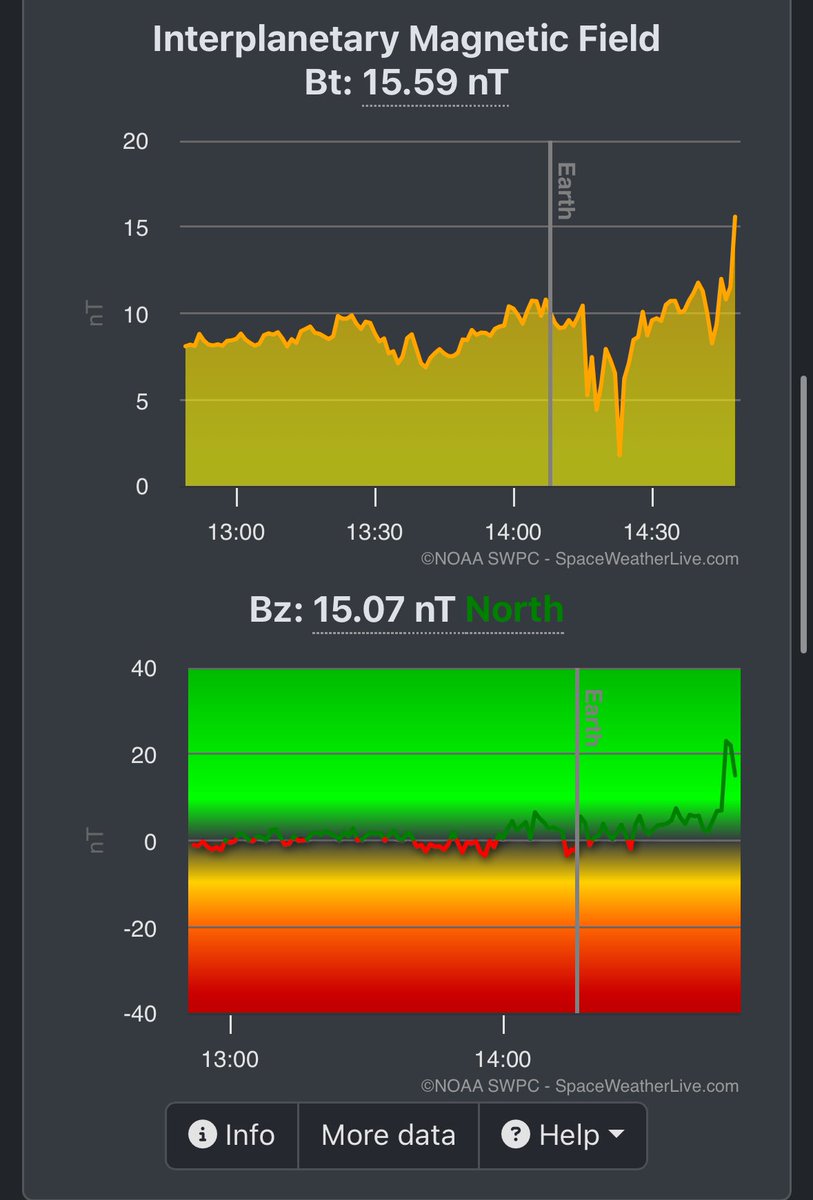Open the More data button

(x=388, y=1135)
